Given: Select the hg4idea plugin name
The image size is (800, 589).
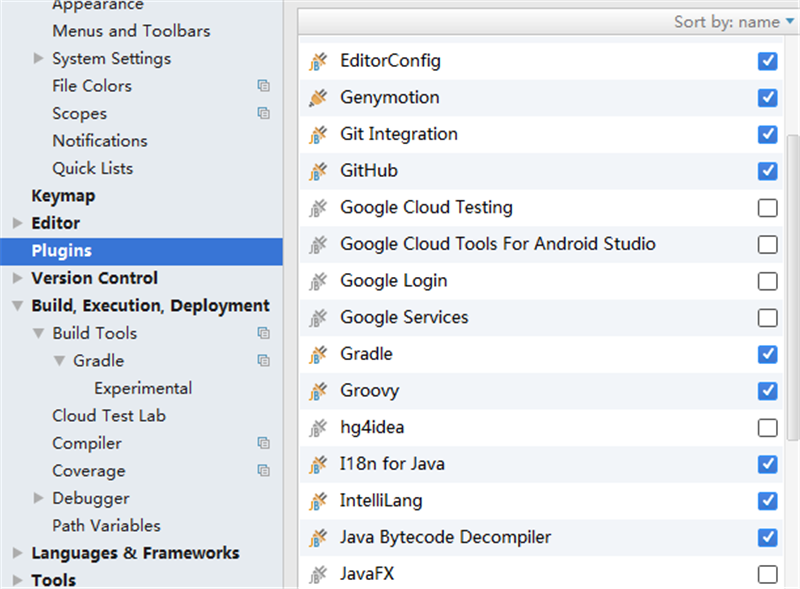Looking at the screenshot, I should pos(372,427).
